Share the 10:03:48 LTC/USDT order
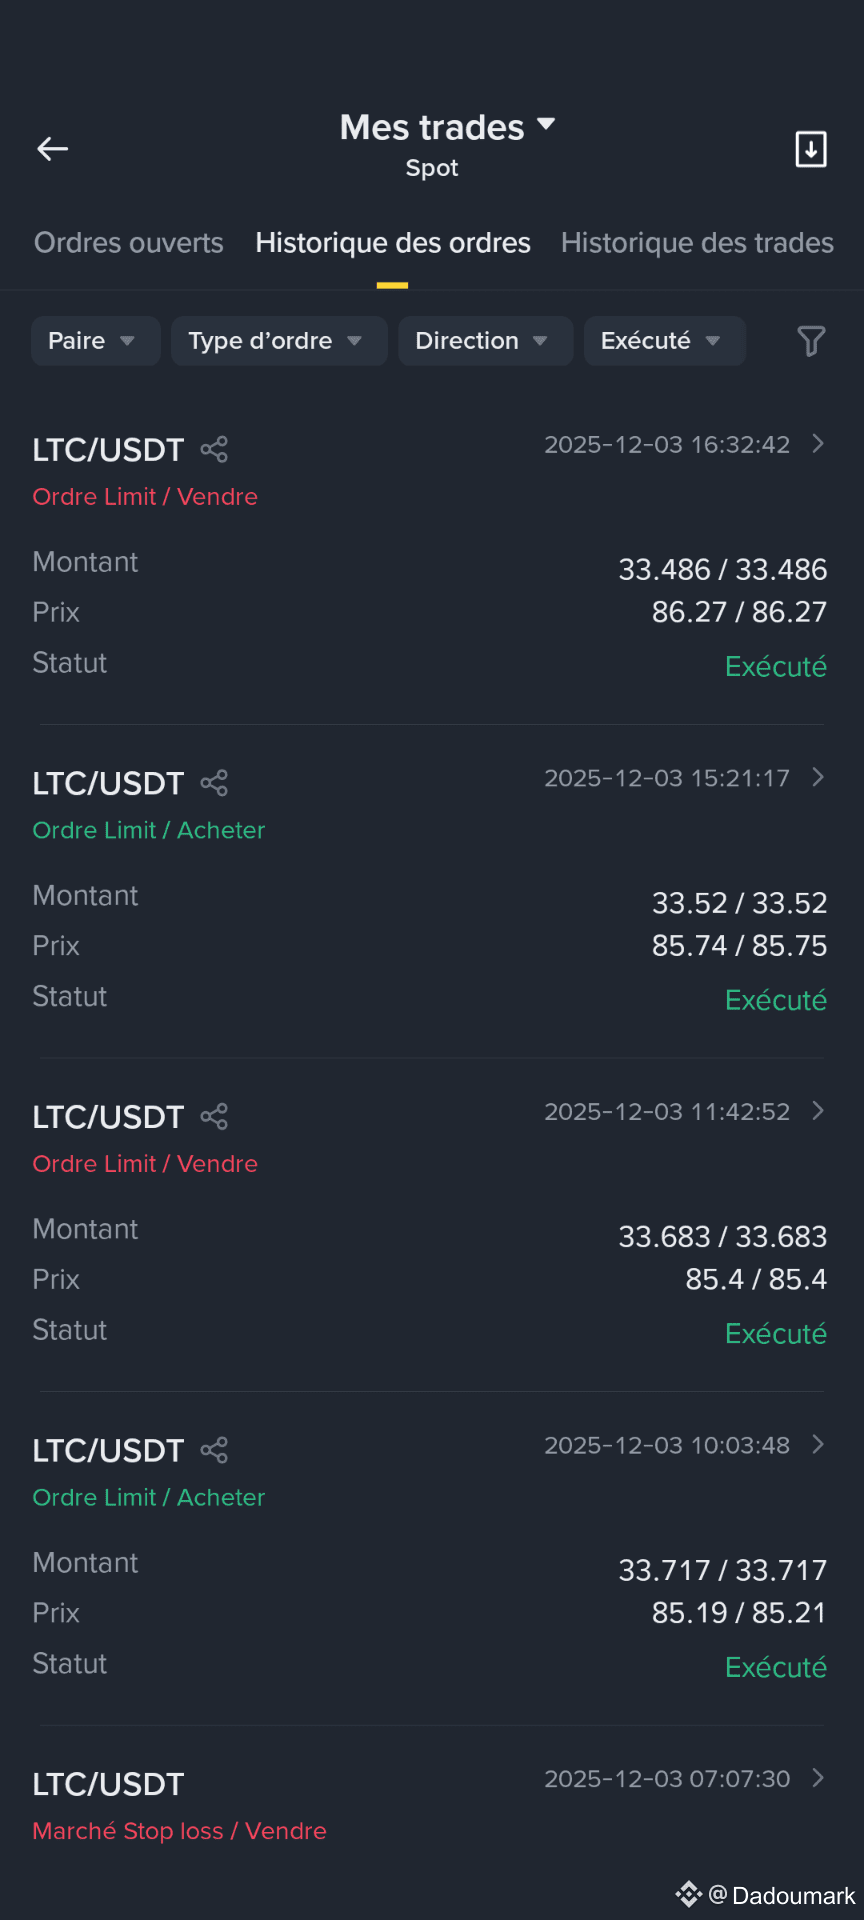This screenshot has height=1920, width=864. point(214,1450)
